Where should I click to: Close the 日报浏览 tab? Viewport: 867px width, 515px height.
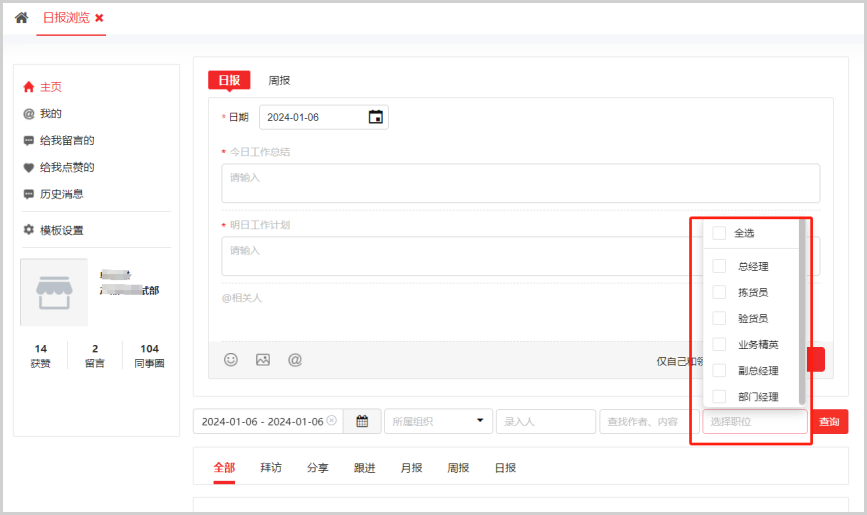99,18
